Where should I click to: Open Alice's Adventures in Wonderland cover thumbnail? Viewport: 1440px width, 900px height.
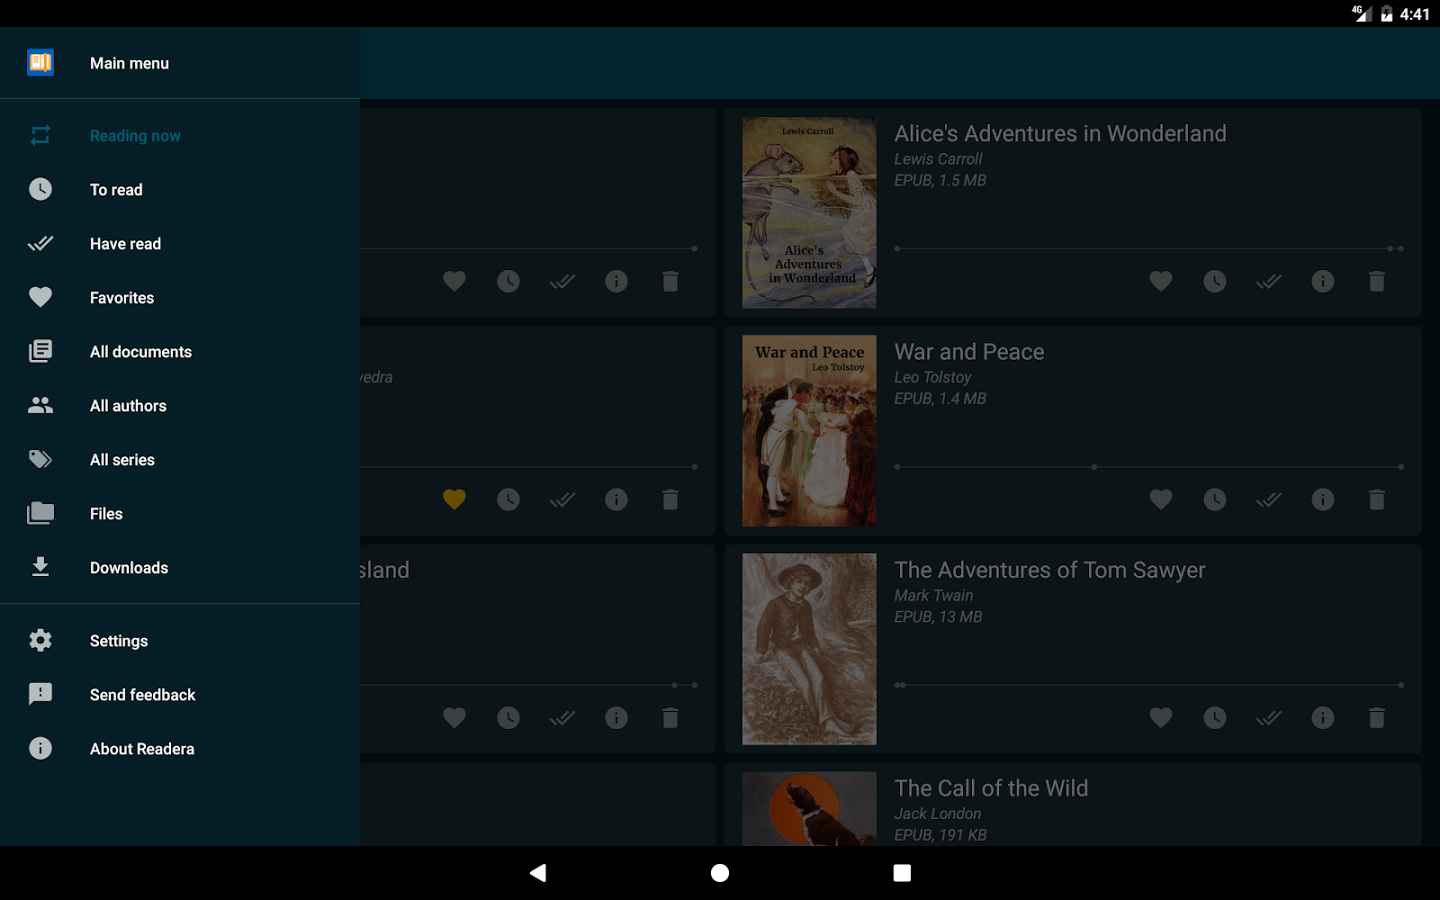(x=809, y=212)
